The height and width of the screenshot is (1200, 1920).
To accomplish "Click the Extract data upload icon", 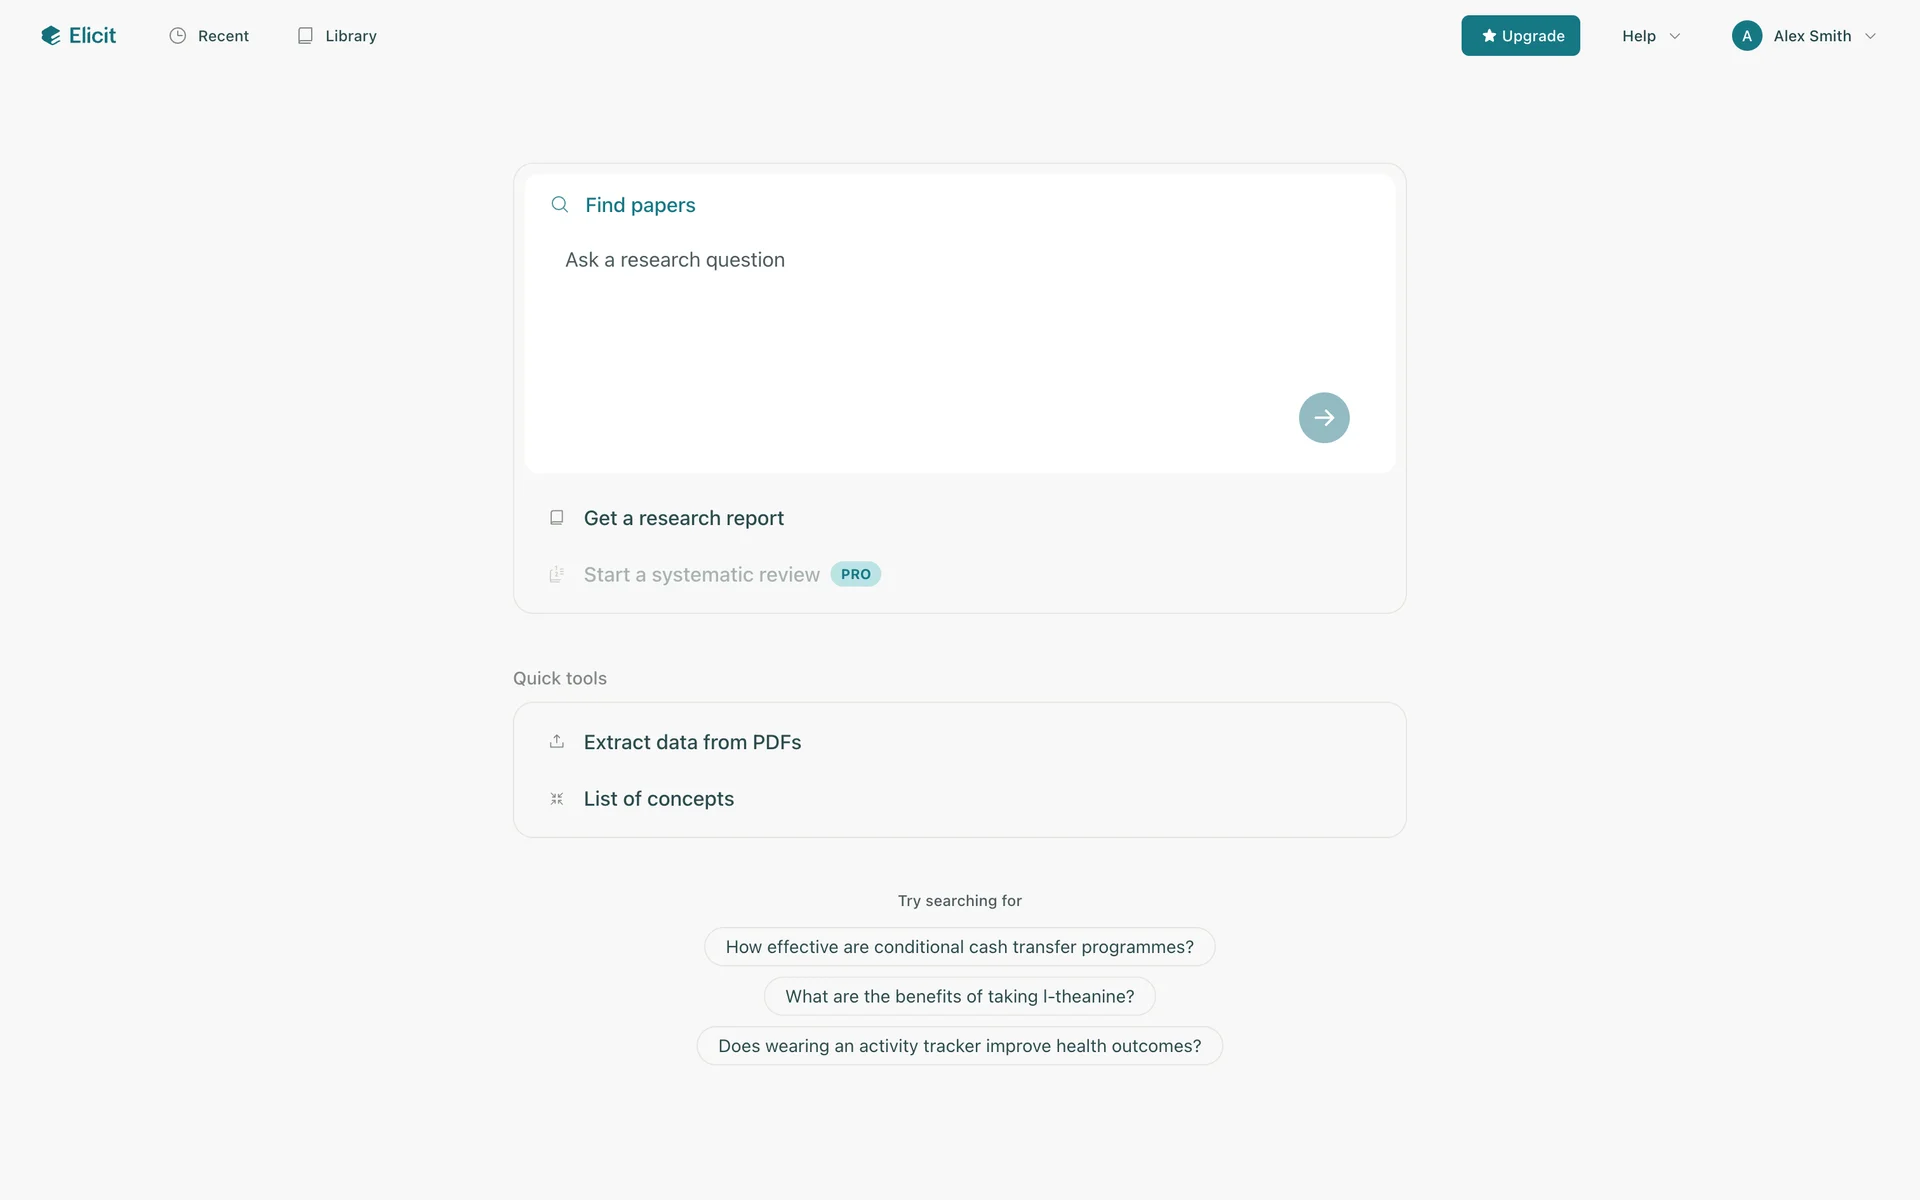I will click(557, 742).
